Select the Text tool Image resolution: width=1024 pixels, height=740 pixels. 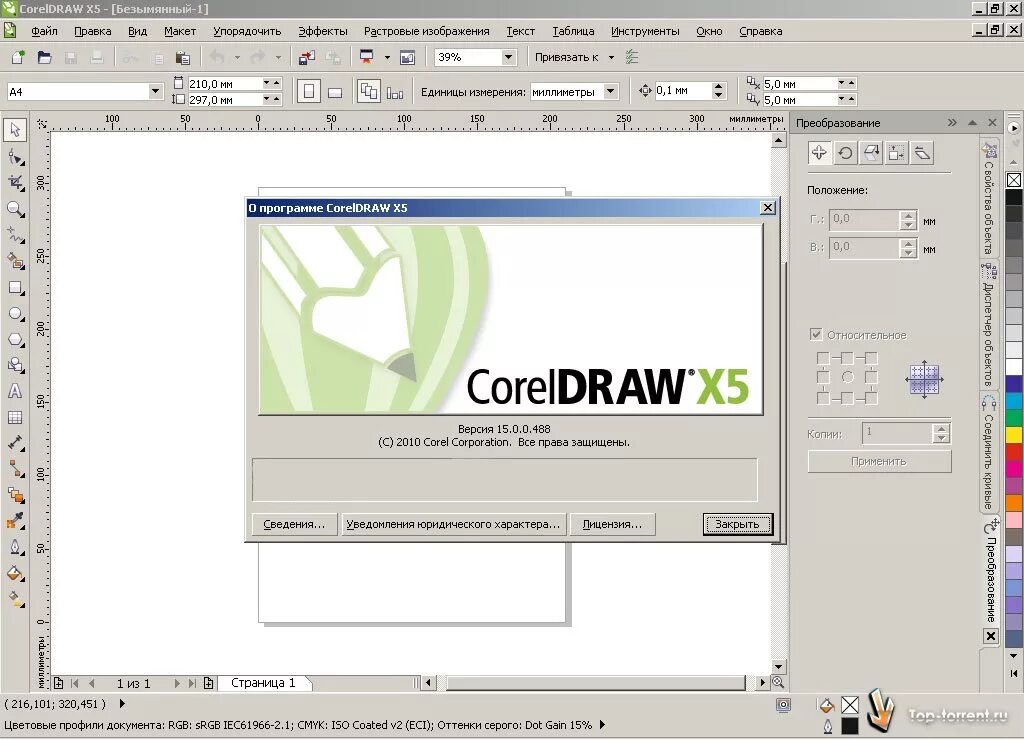[15, 391]
